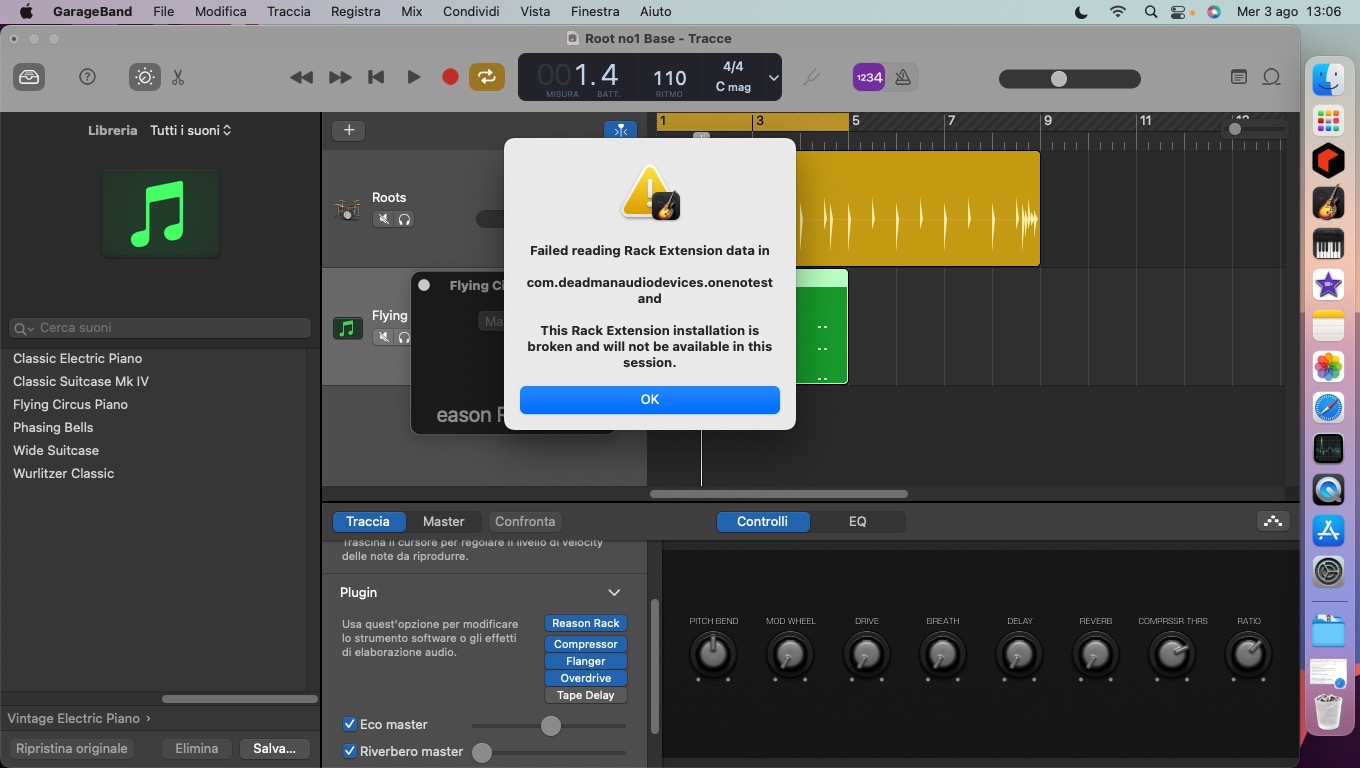1360x768 pixels.
Task: Select Phasing Bells sound
Action: tap(53, 427)
